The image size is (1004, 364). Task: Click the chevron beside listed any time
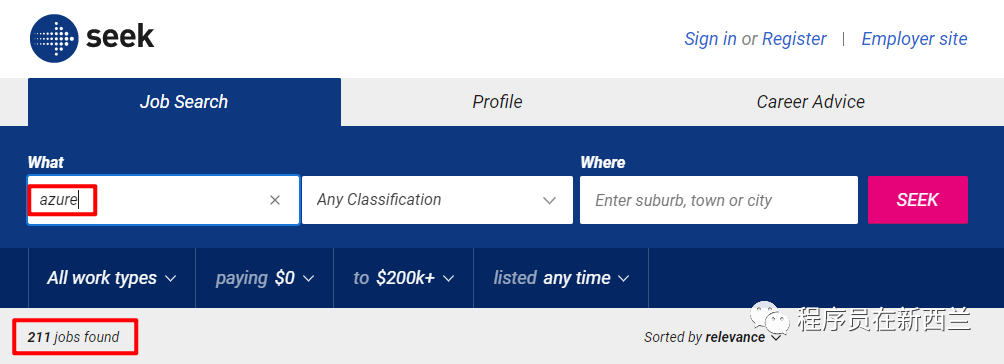pyautogui.click(x=624, y=278)
